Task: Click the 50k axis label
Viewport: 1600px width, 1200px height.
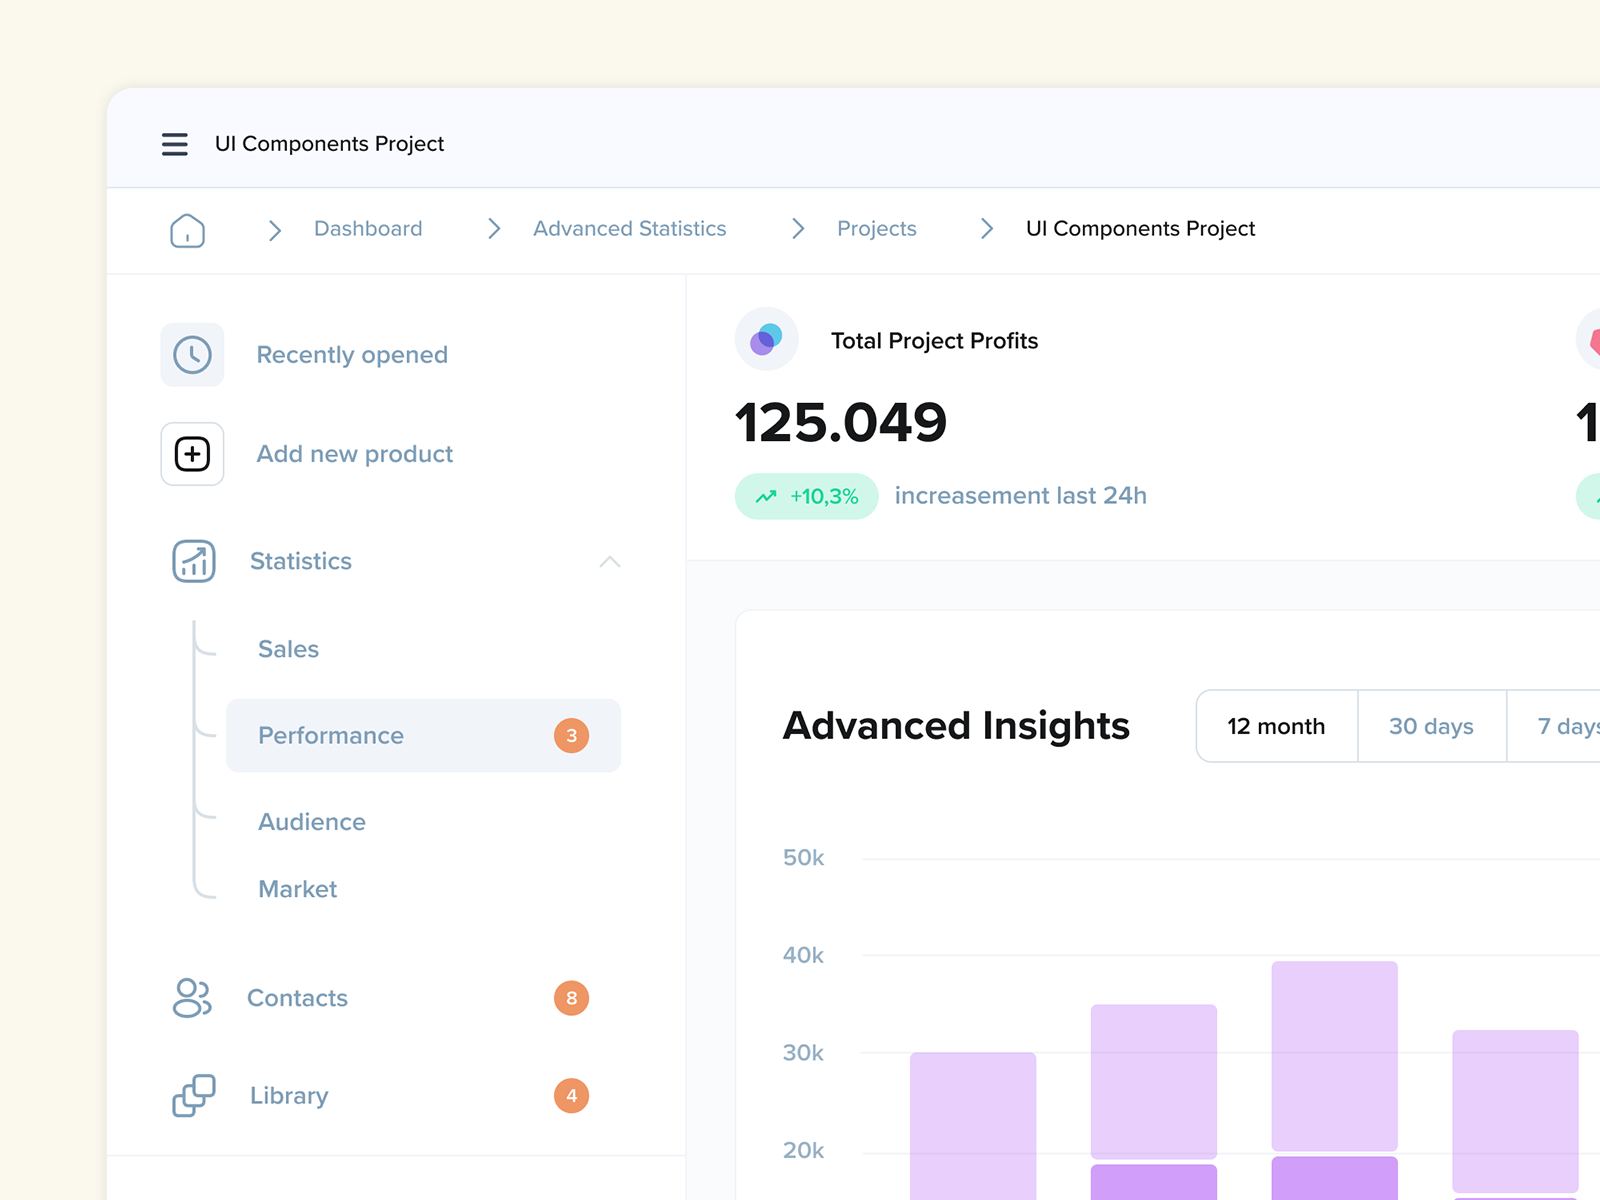Action: pos(804,858)
